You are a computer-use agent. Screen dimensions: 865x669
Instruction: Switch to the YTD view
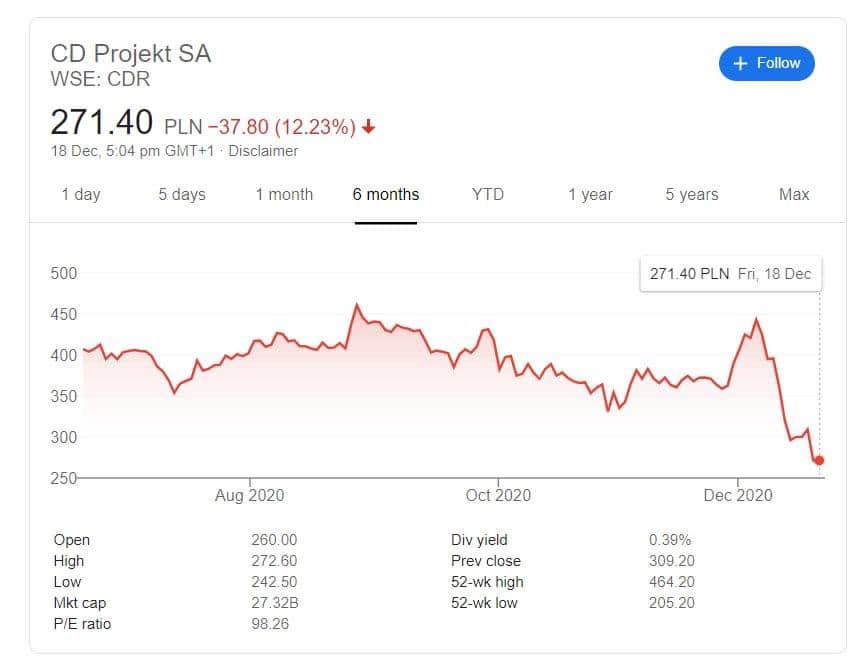[x=488, y=194]
